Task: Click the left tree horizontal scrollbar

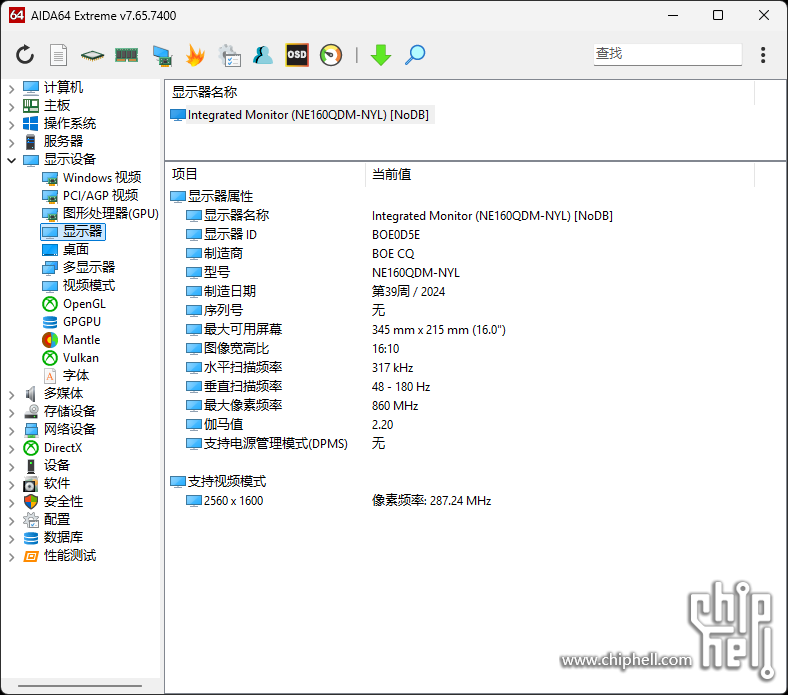Action: click(80, 685)
